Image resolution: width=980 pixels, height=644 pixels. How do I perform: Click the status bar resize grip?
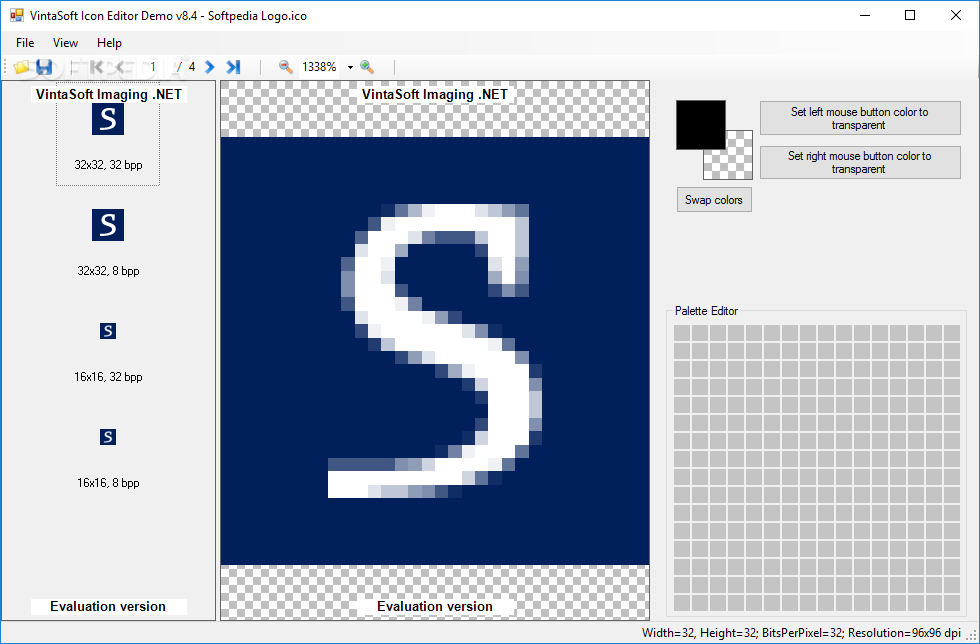(x=972, y=635)
